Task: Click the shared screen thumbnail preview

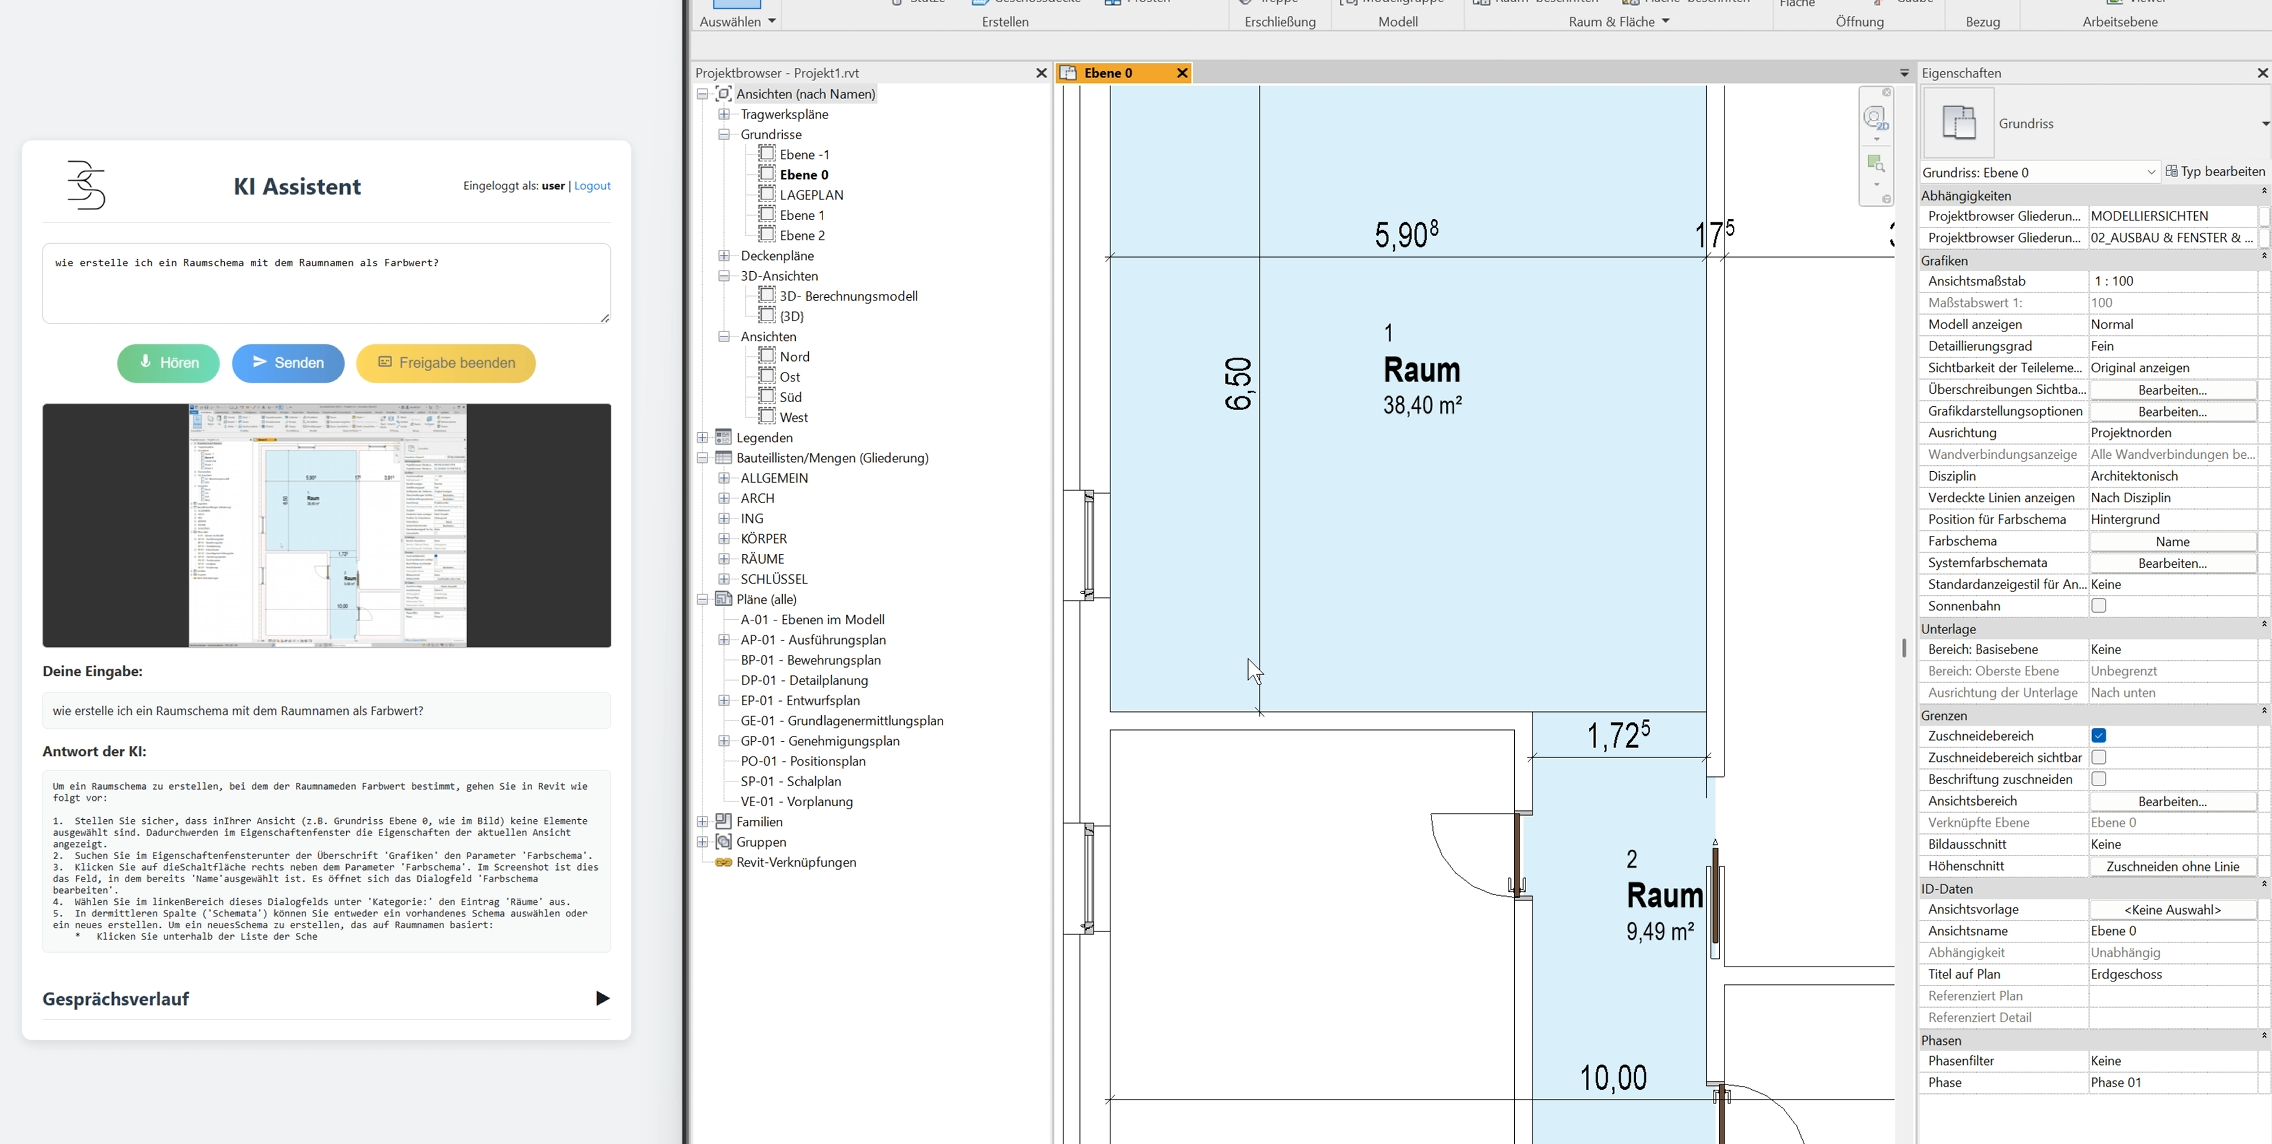Action: click(x=326, y=525)
